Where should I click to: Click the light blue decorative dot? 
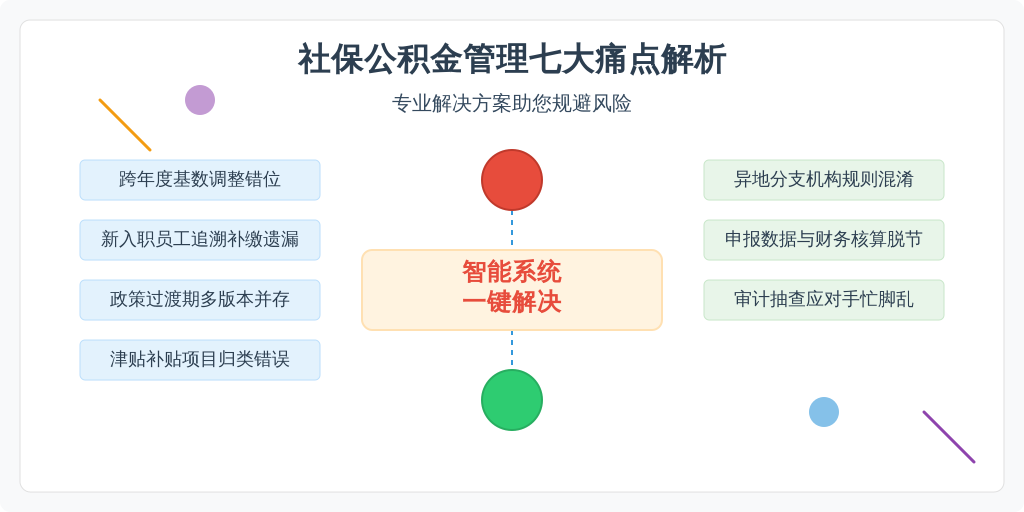(x=824, y=412)
